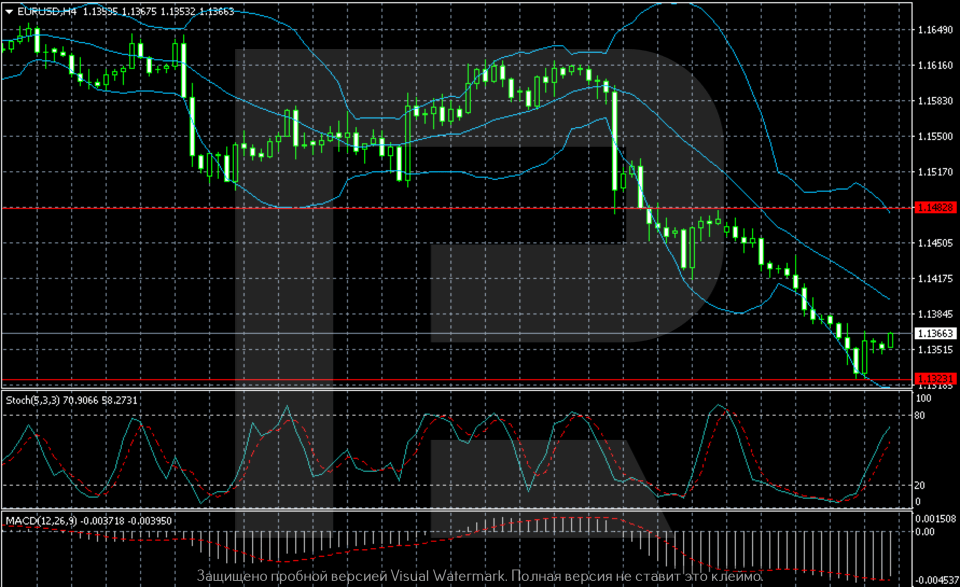Click the EURUSD,H4 symbol title text
Screen dimensions: 960x587
(x=47, y=11)
